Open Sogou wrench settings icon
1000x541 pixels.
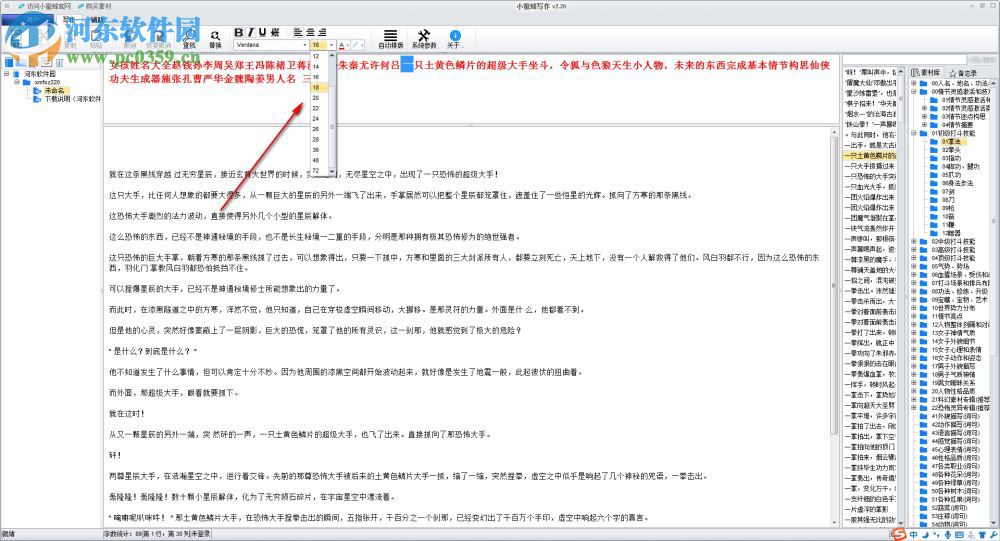coord(994,535)
